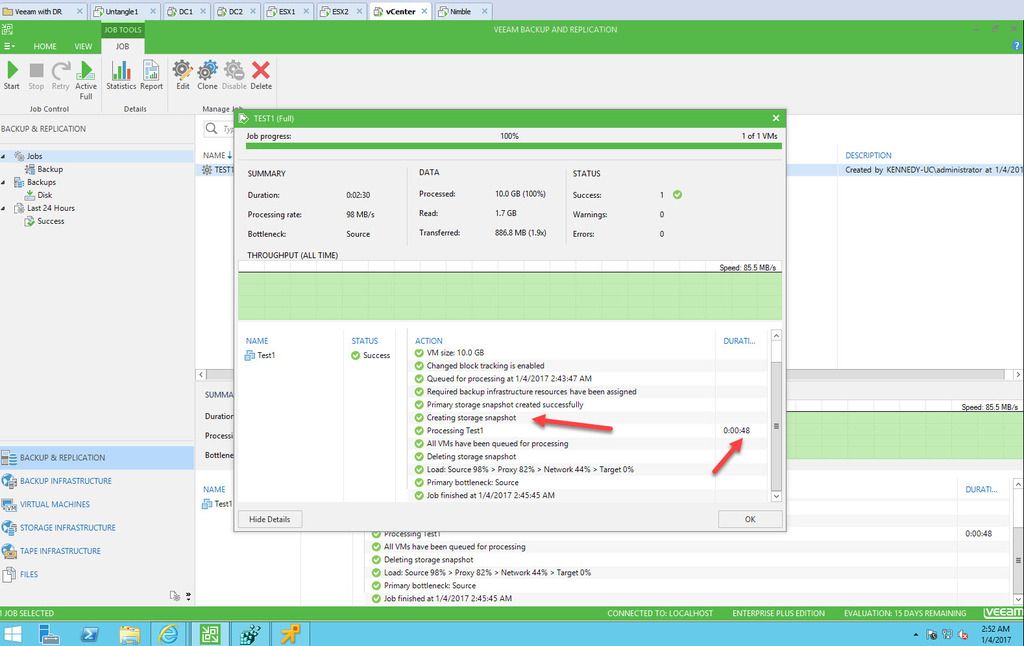The width and height of the screenshot is (1024, 646).
Task: Open Storage Infrastructure view
Action: [x=67, y=528]
